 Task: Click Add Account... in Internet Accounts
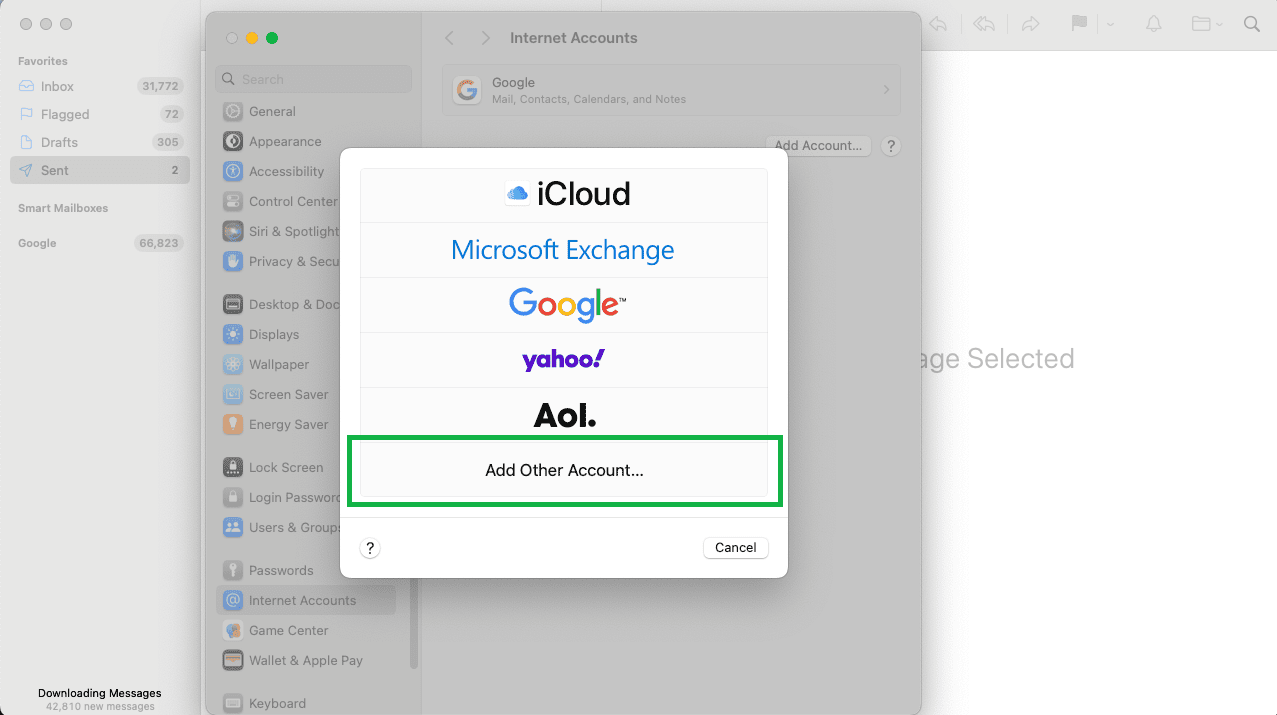(818, 146)
